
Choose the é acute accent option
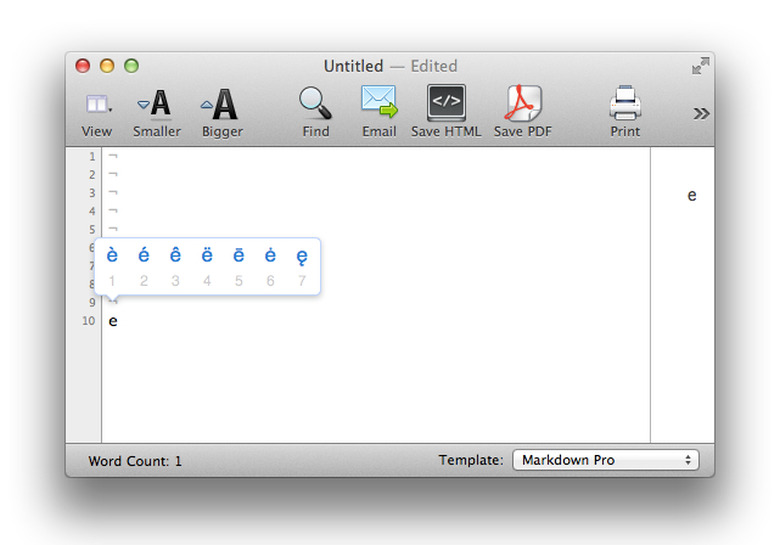click(144, 255)
